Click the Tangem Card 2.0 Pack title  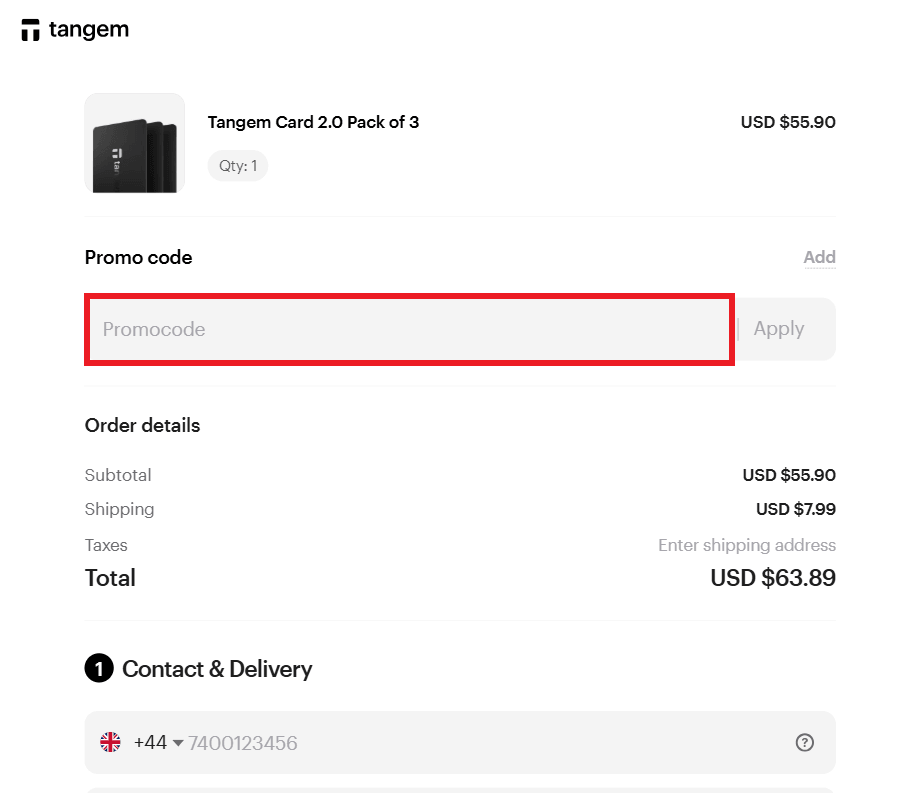(313, 122)
